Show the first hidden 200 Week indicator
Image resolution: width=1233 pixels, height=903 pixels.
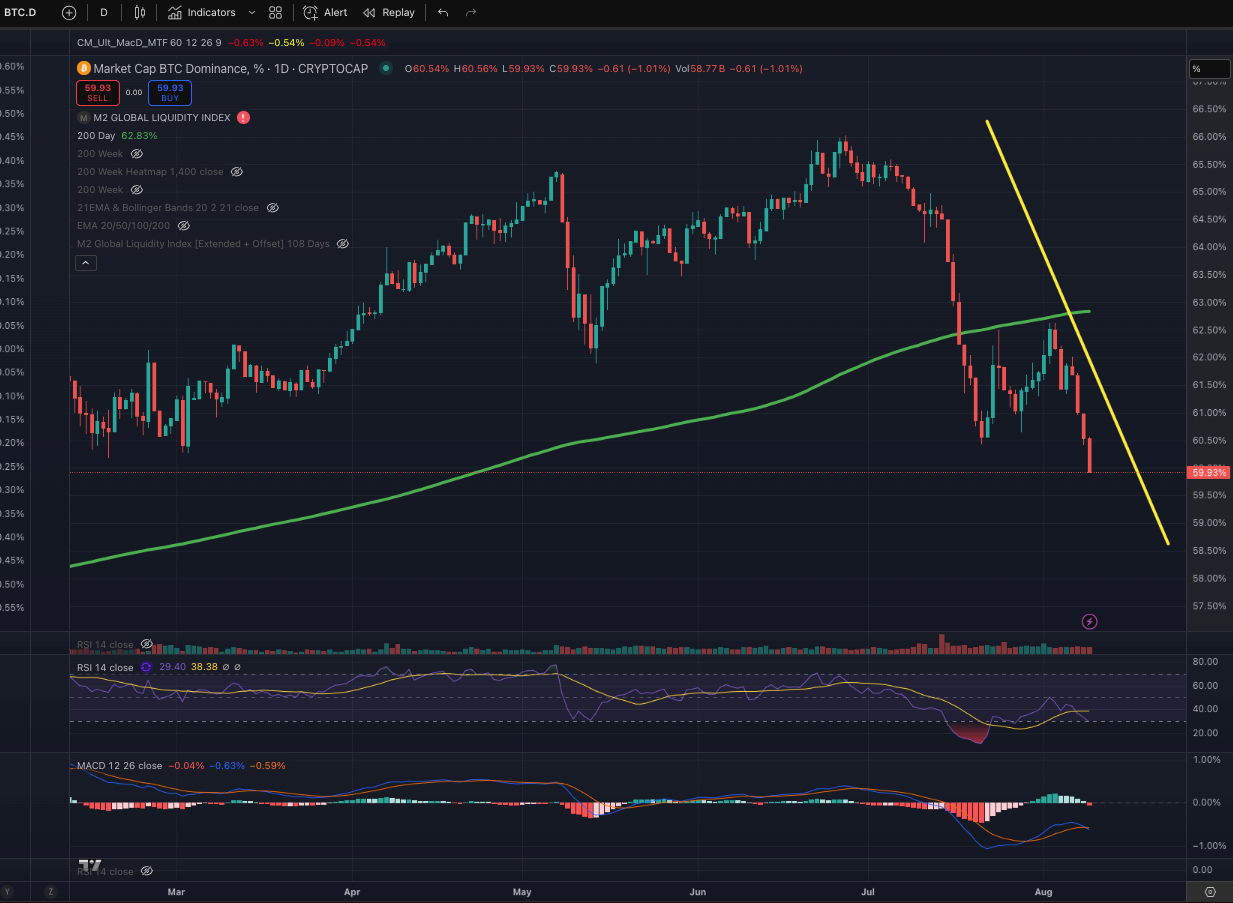(137, 154)
